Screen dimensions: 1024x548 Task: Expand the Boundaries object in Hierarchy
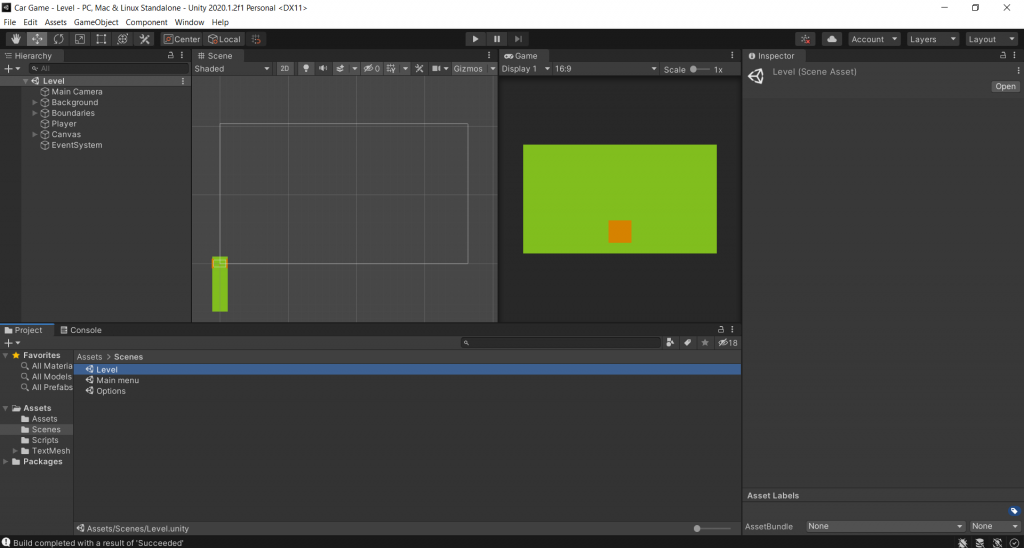(35, 113)
